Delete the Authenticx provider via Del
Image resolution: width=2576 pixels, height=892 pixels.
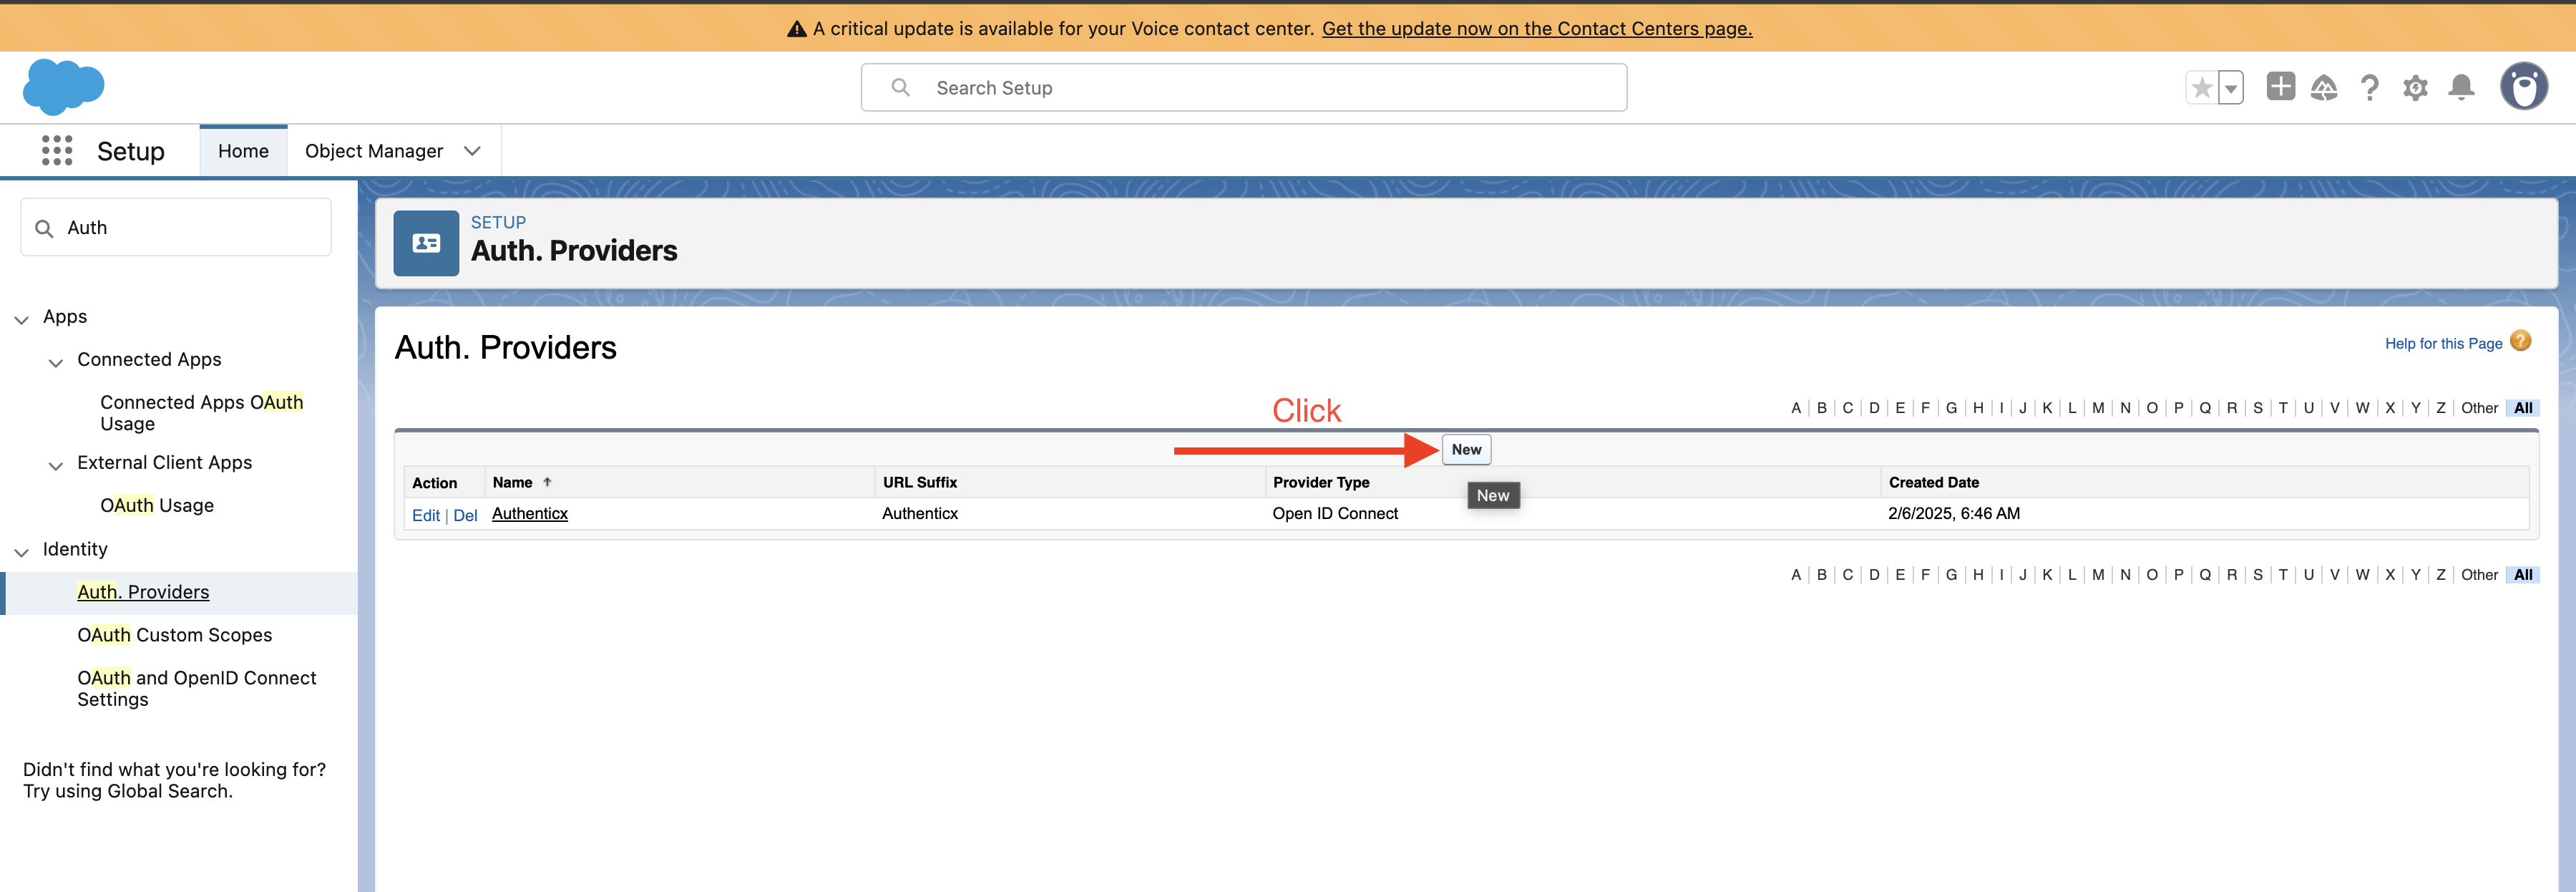click(x=465, y=515)
